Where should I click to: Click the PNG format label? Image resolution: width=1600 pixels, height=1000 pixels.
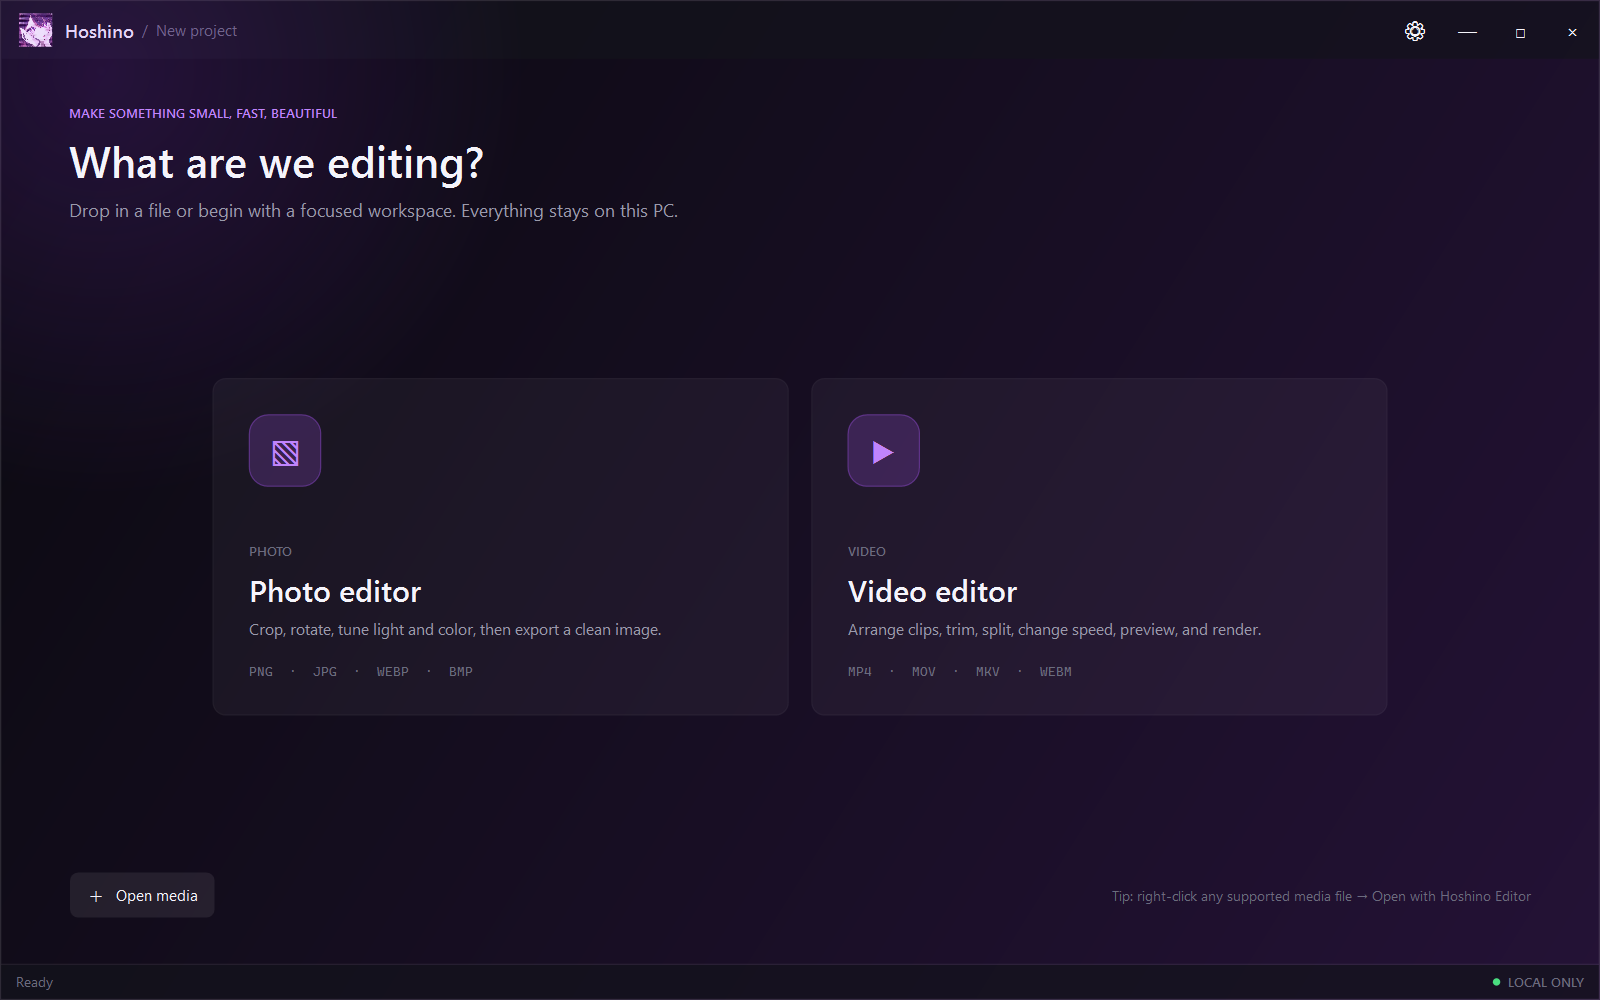click(x=261, y=672)
